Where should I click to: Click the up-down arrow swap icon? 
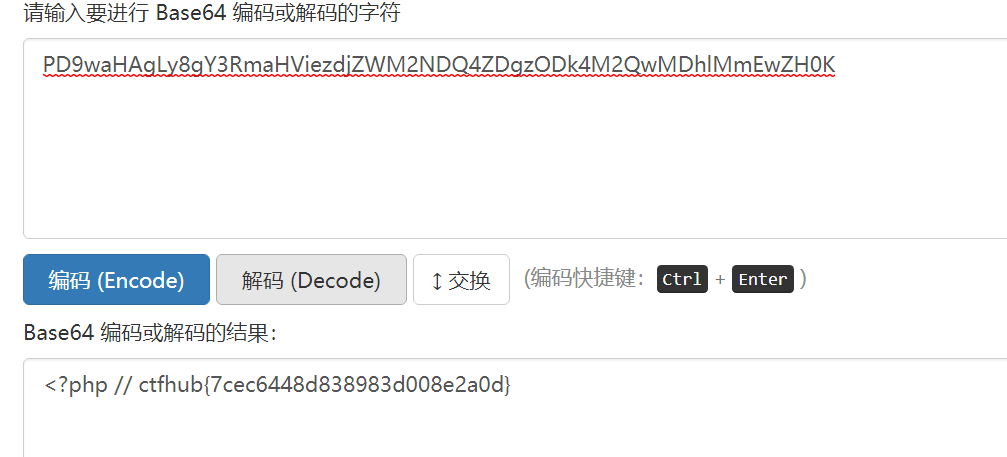coord(437,281)
